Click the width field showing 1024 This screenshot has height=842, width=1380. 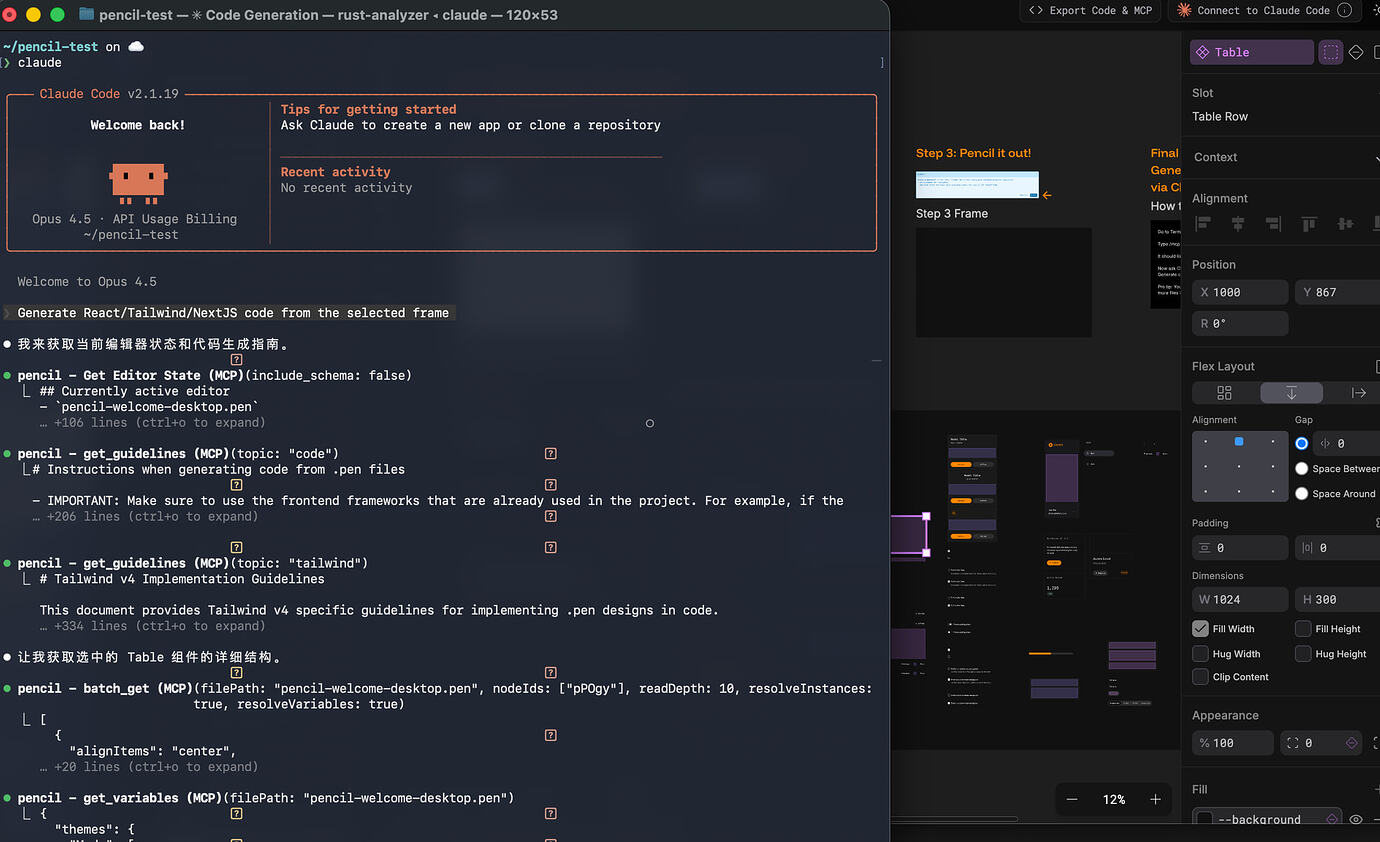(1240, 599)
